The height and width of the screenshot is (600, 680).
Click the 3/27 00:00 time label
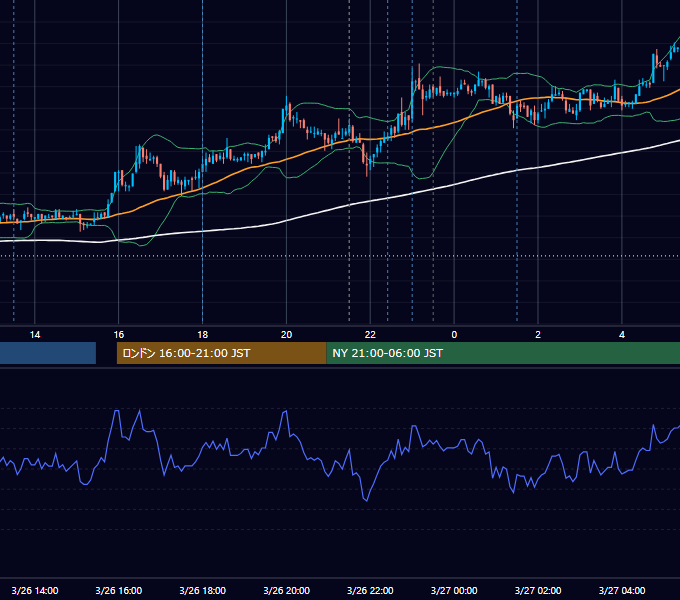click(454, 590)
